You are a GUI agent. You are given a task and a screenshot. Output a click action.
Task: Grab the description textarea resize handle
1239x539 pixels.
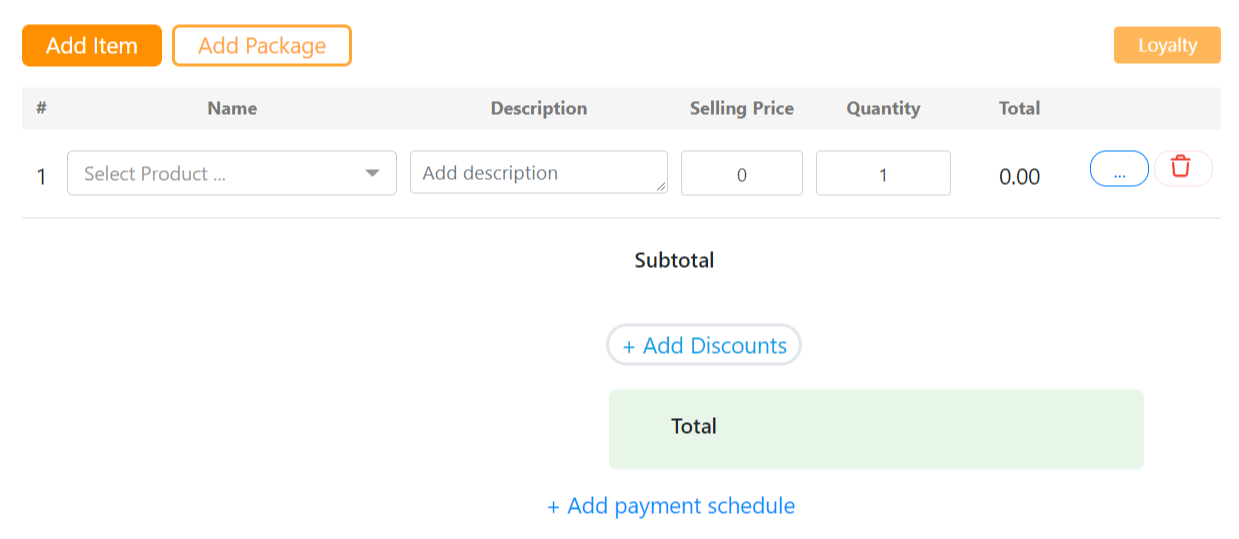(x=661, y=186)
